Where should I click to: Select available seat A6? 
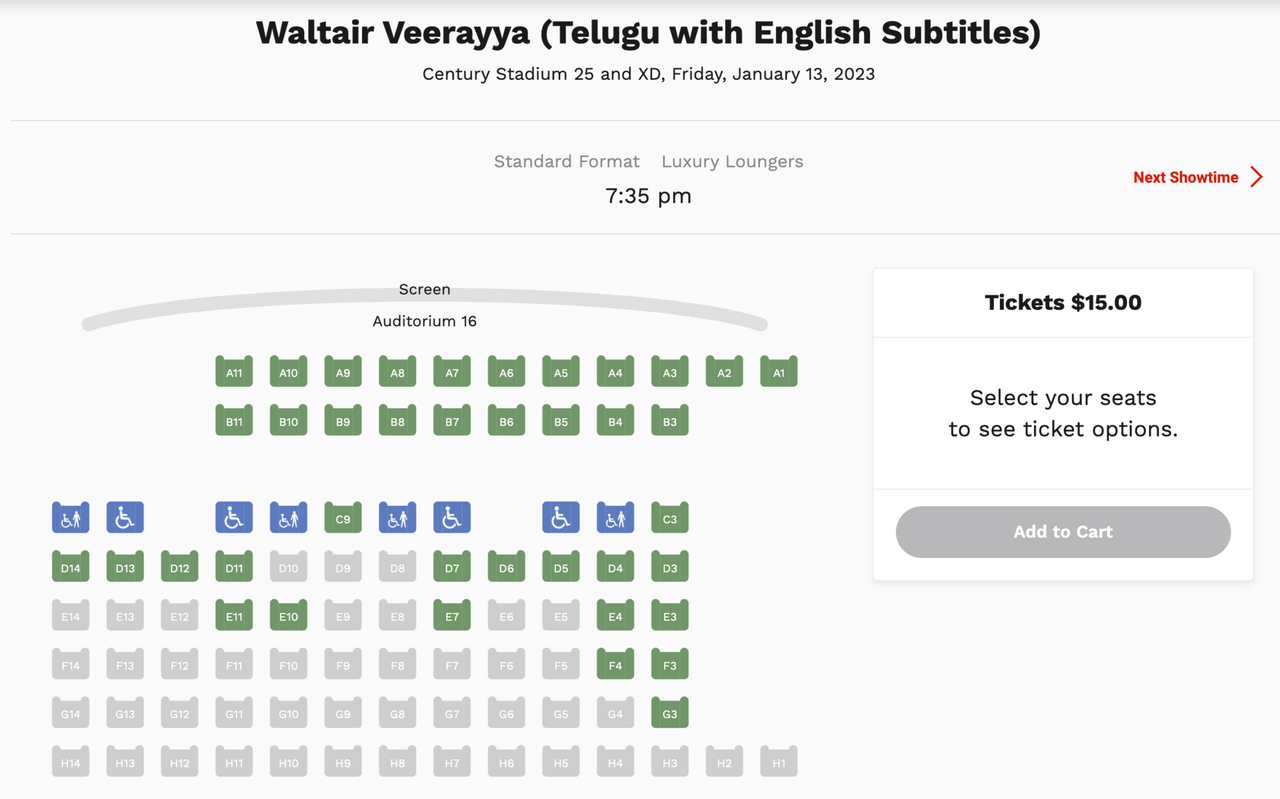click(x=506, y=372)
